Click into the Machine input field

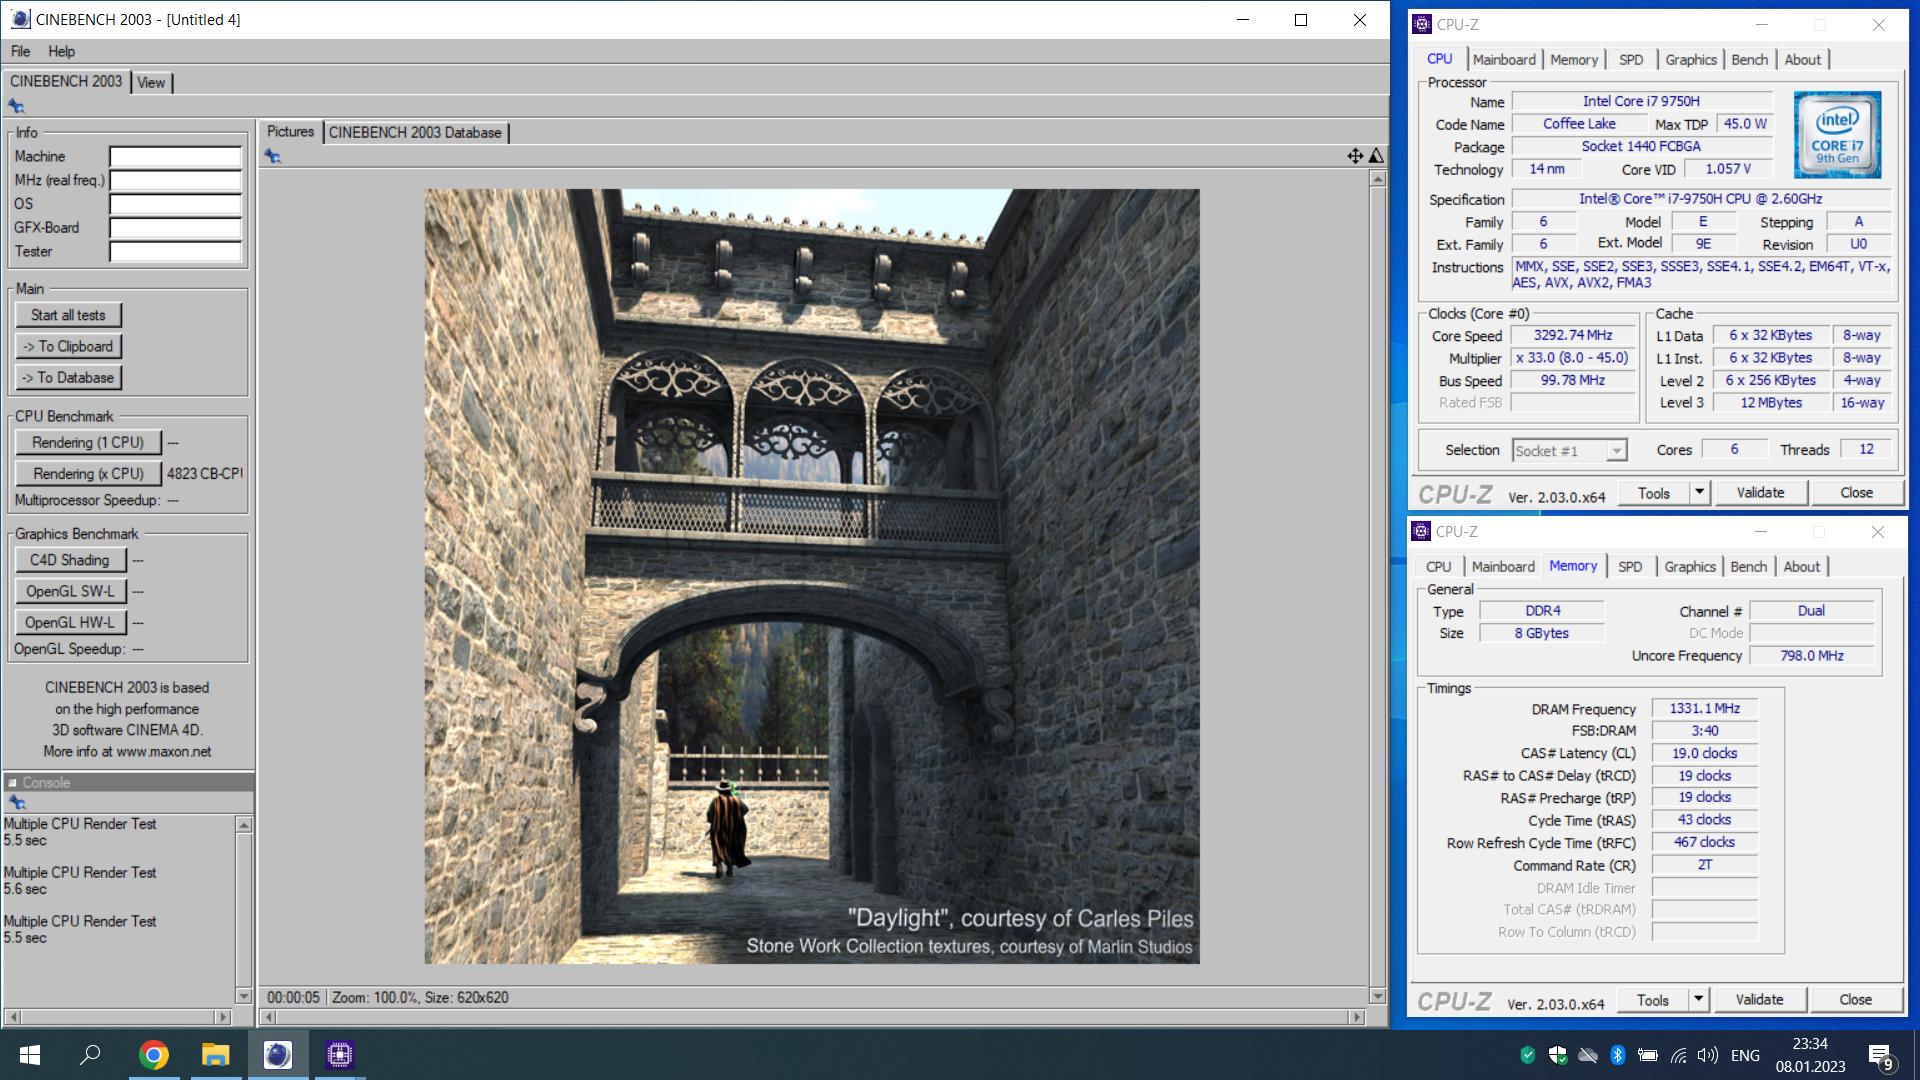click(x=176, y=156)
